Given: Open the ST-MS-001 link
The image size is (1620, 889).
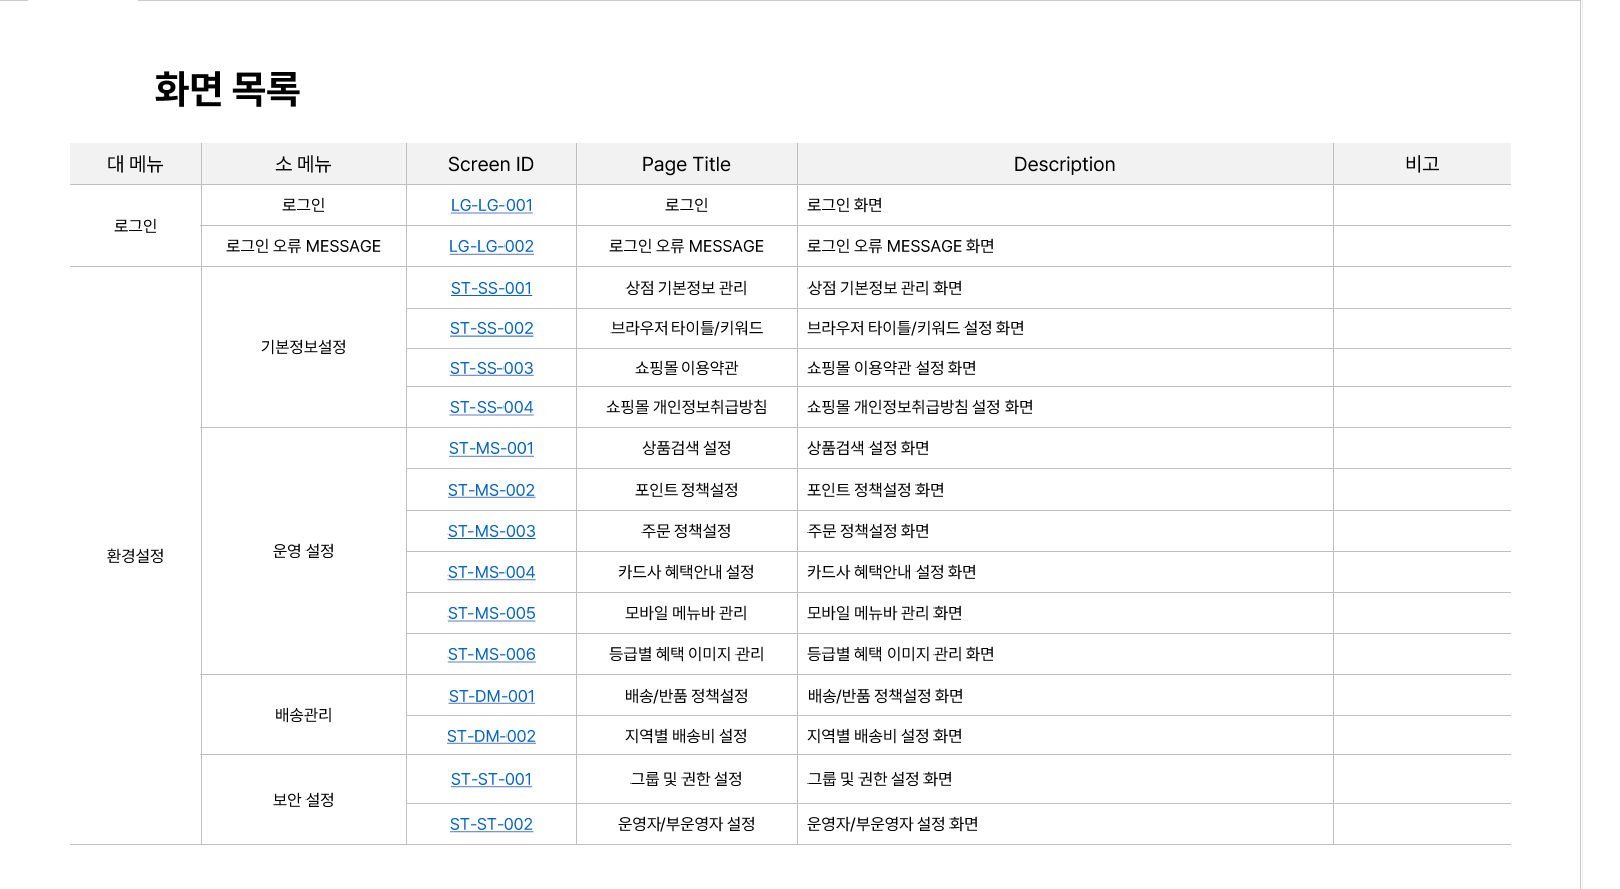Looking at the screenshot, I should tap(491, 448).
